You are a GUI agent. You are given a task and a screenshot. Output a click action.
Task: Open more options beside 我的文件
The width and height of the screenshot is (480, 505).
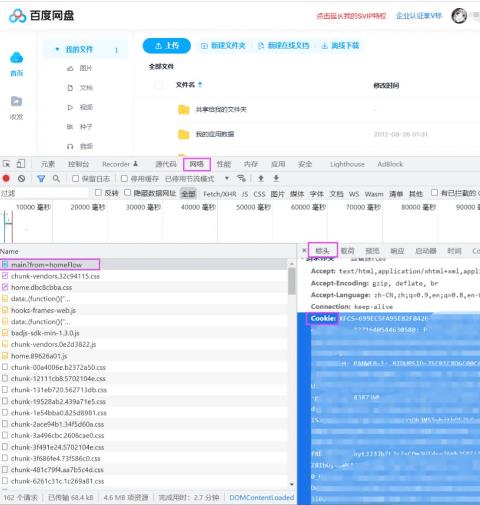[116, 50]
